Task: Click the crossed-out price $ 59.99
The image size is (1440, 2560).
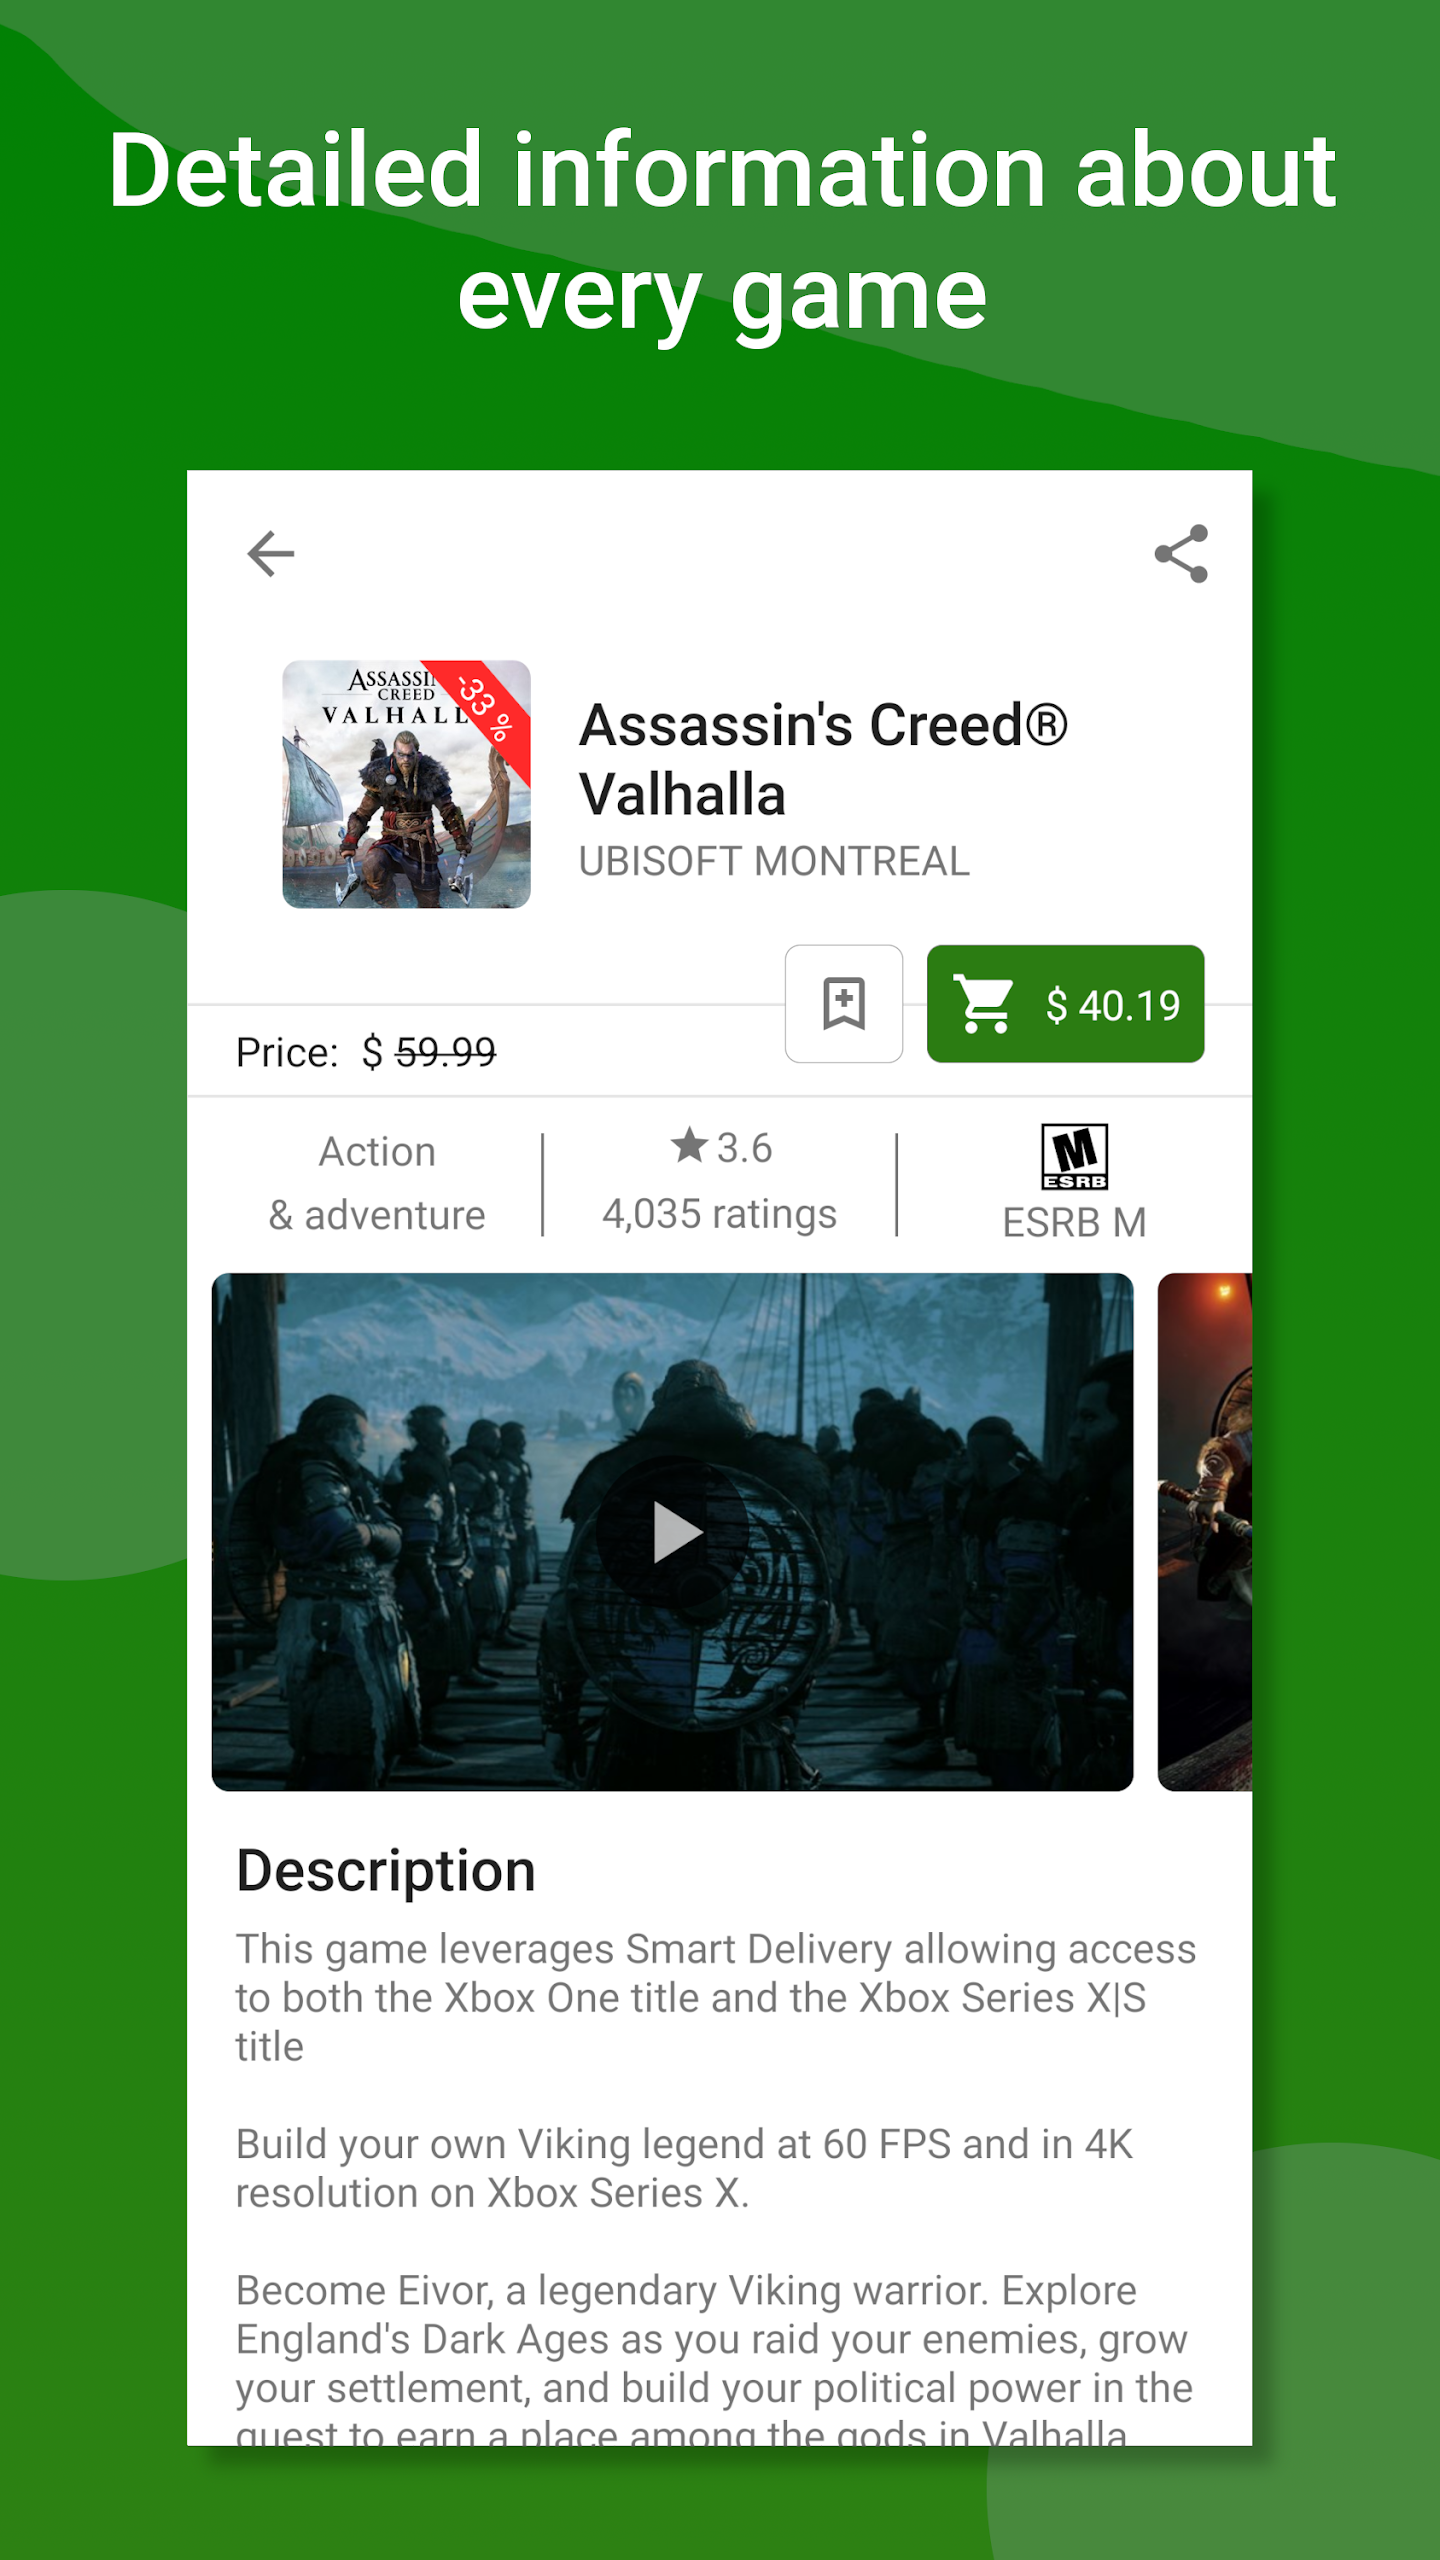Action: click(429, 1052)
